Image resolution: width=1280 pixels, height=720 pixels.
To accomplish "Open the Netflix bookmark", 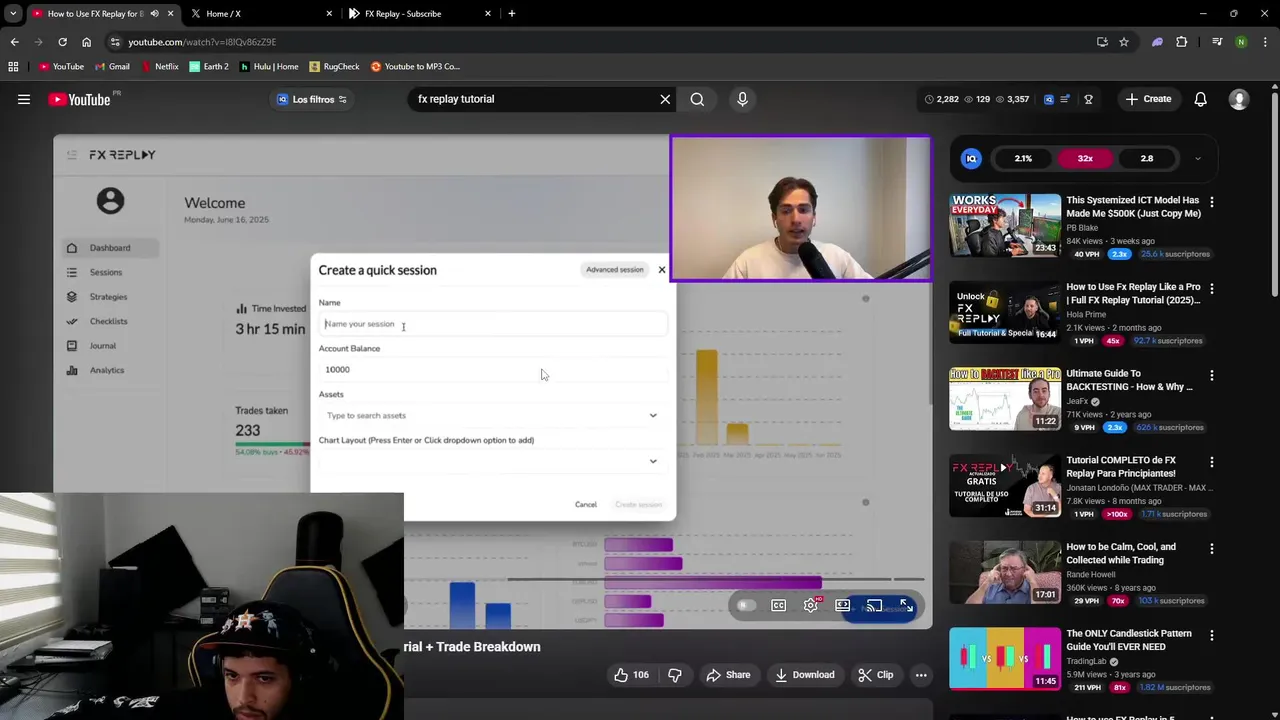I will 160,66.
